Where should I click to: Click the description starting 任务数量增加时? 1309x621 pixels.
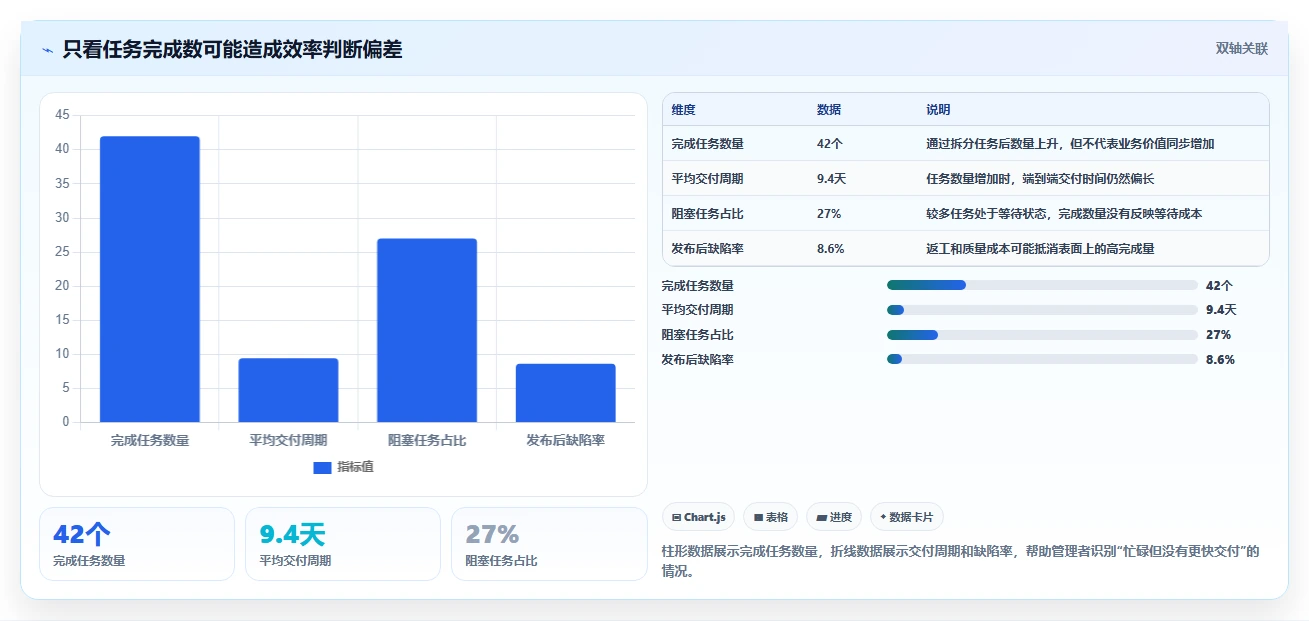[x=1041, y=179]
